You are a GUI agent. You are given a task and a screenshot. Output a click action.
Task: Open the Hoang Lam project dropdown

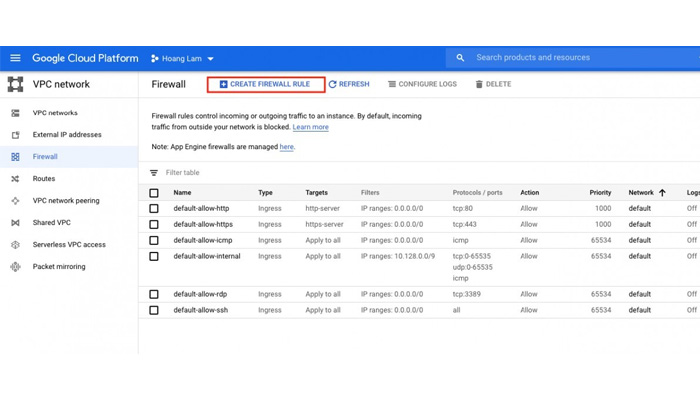point(183,58)
